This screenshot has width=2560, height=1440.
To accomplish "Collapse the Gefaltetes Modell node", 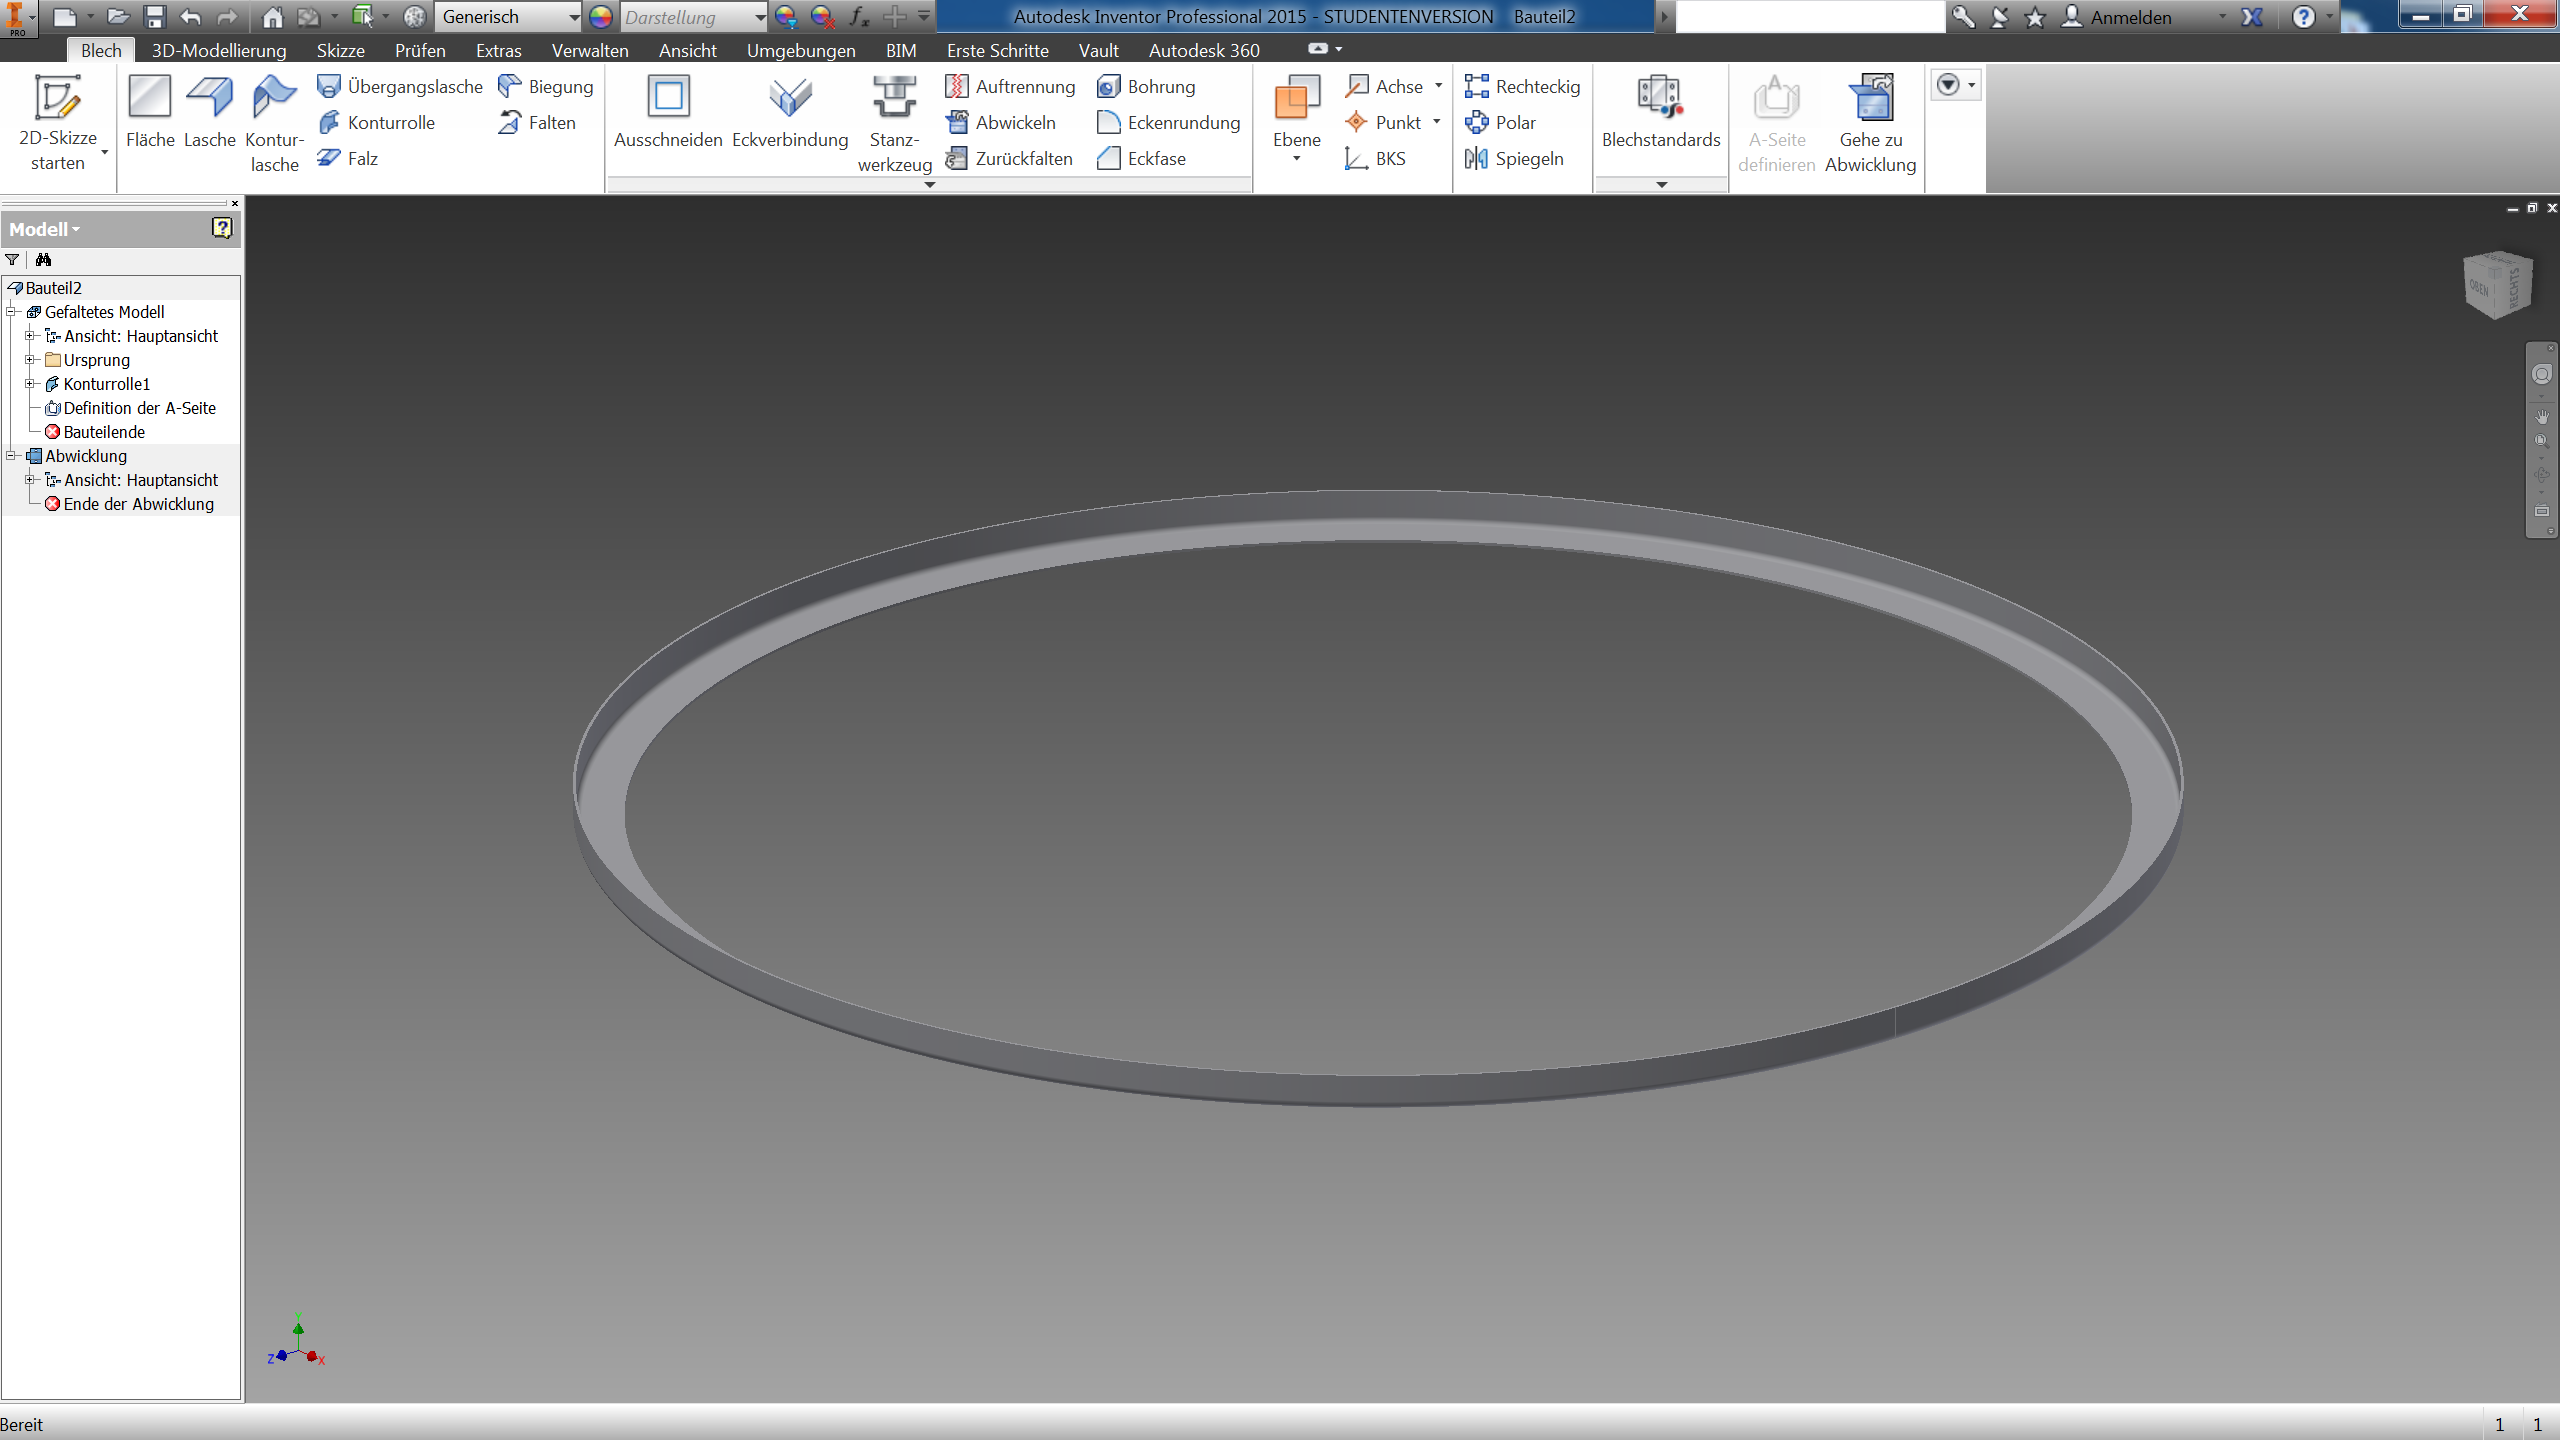I will click(x=12, y=312).
